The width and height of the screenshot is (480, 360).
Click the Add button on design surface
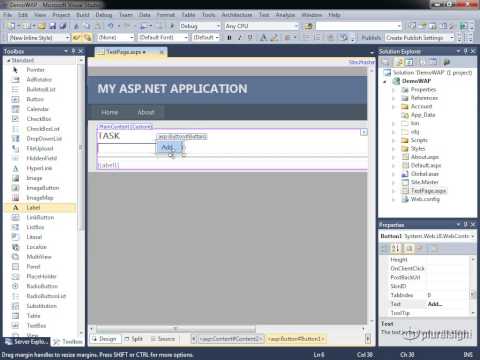(169, 147)
